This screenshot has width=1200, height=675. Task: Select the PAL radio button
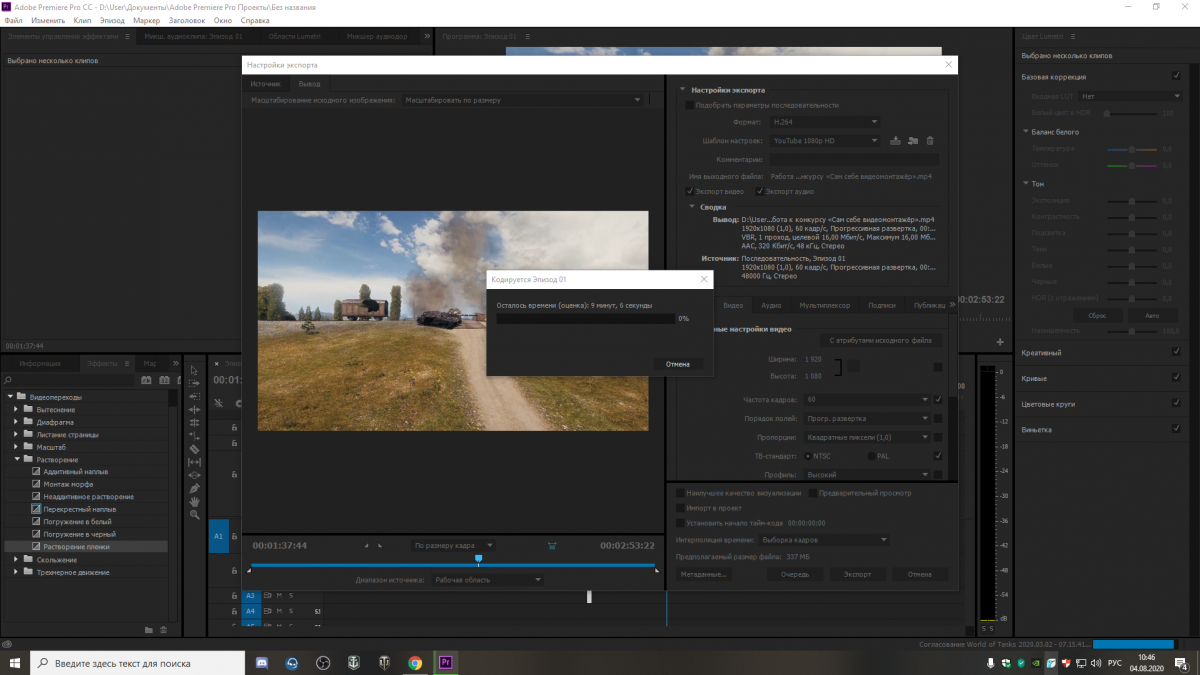[871, 456]
